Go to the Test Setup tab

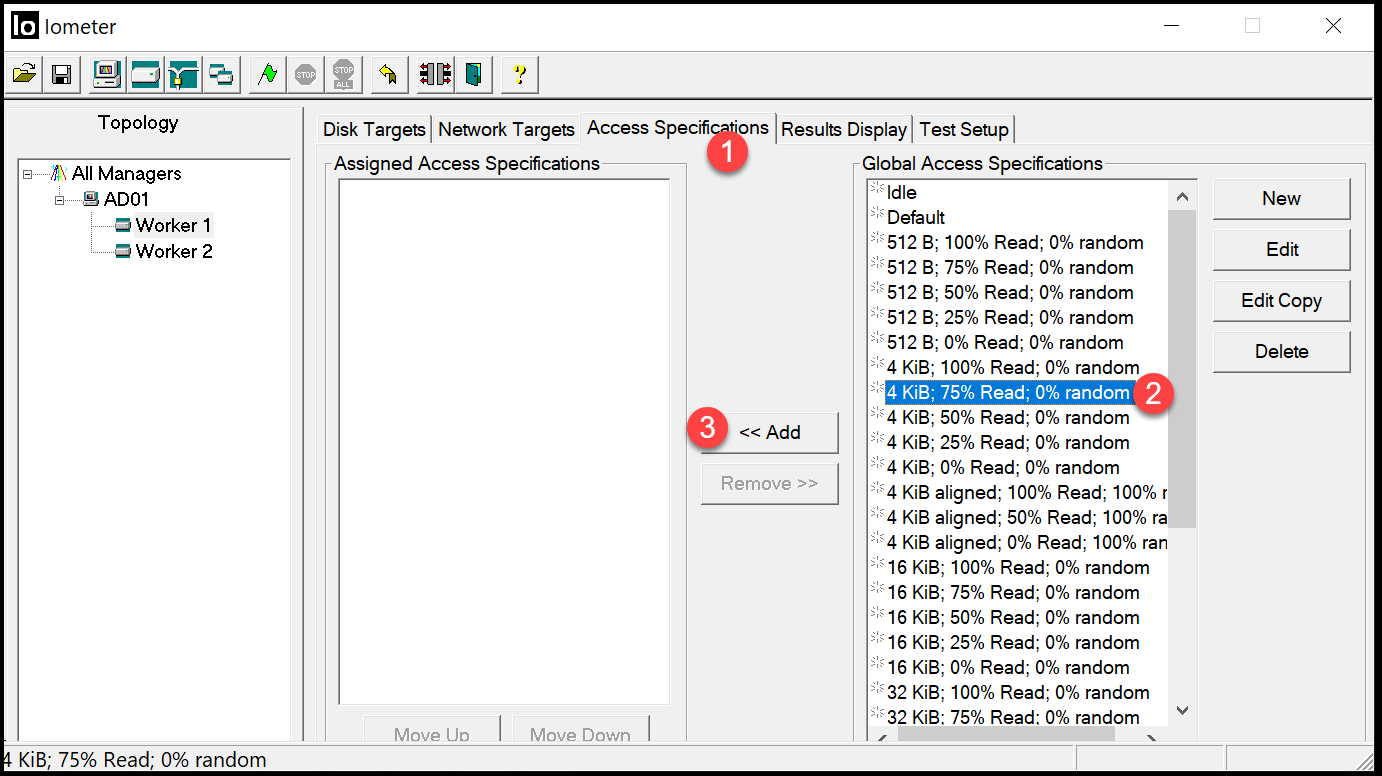964,130
